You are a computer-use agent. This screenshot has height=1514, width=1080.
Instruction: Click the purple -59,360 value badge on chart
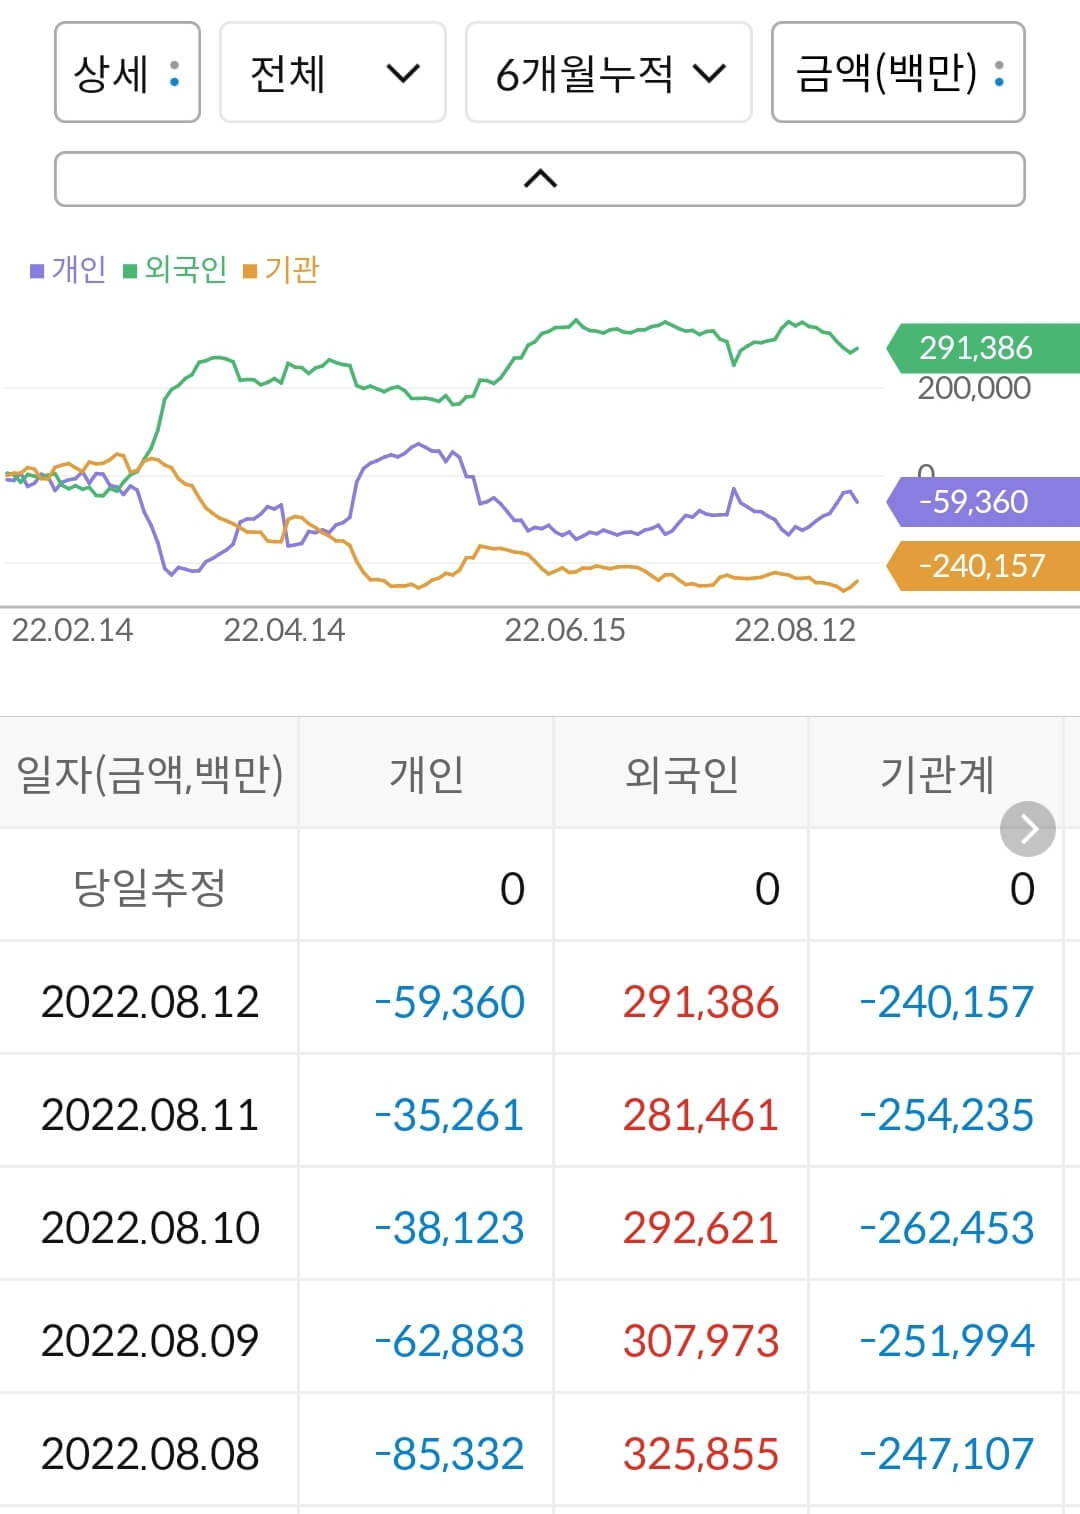[x=973, y=502]
